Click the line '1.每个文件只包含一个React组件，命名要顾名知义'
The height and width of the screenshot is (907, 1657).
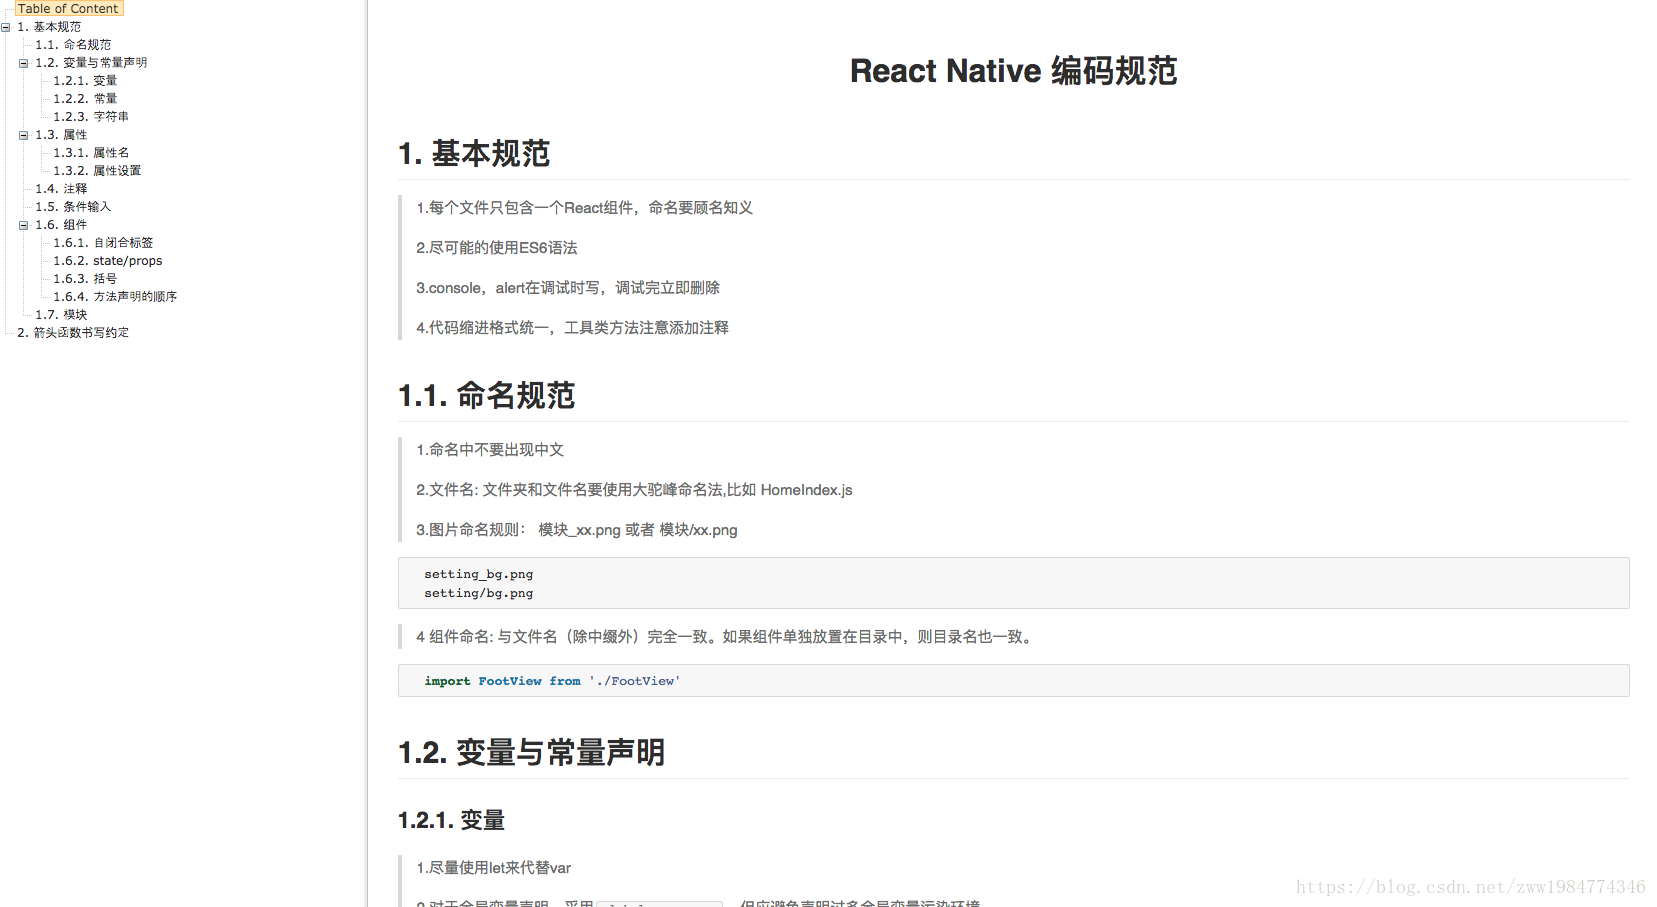584,208
